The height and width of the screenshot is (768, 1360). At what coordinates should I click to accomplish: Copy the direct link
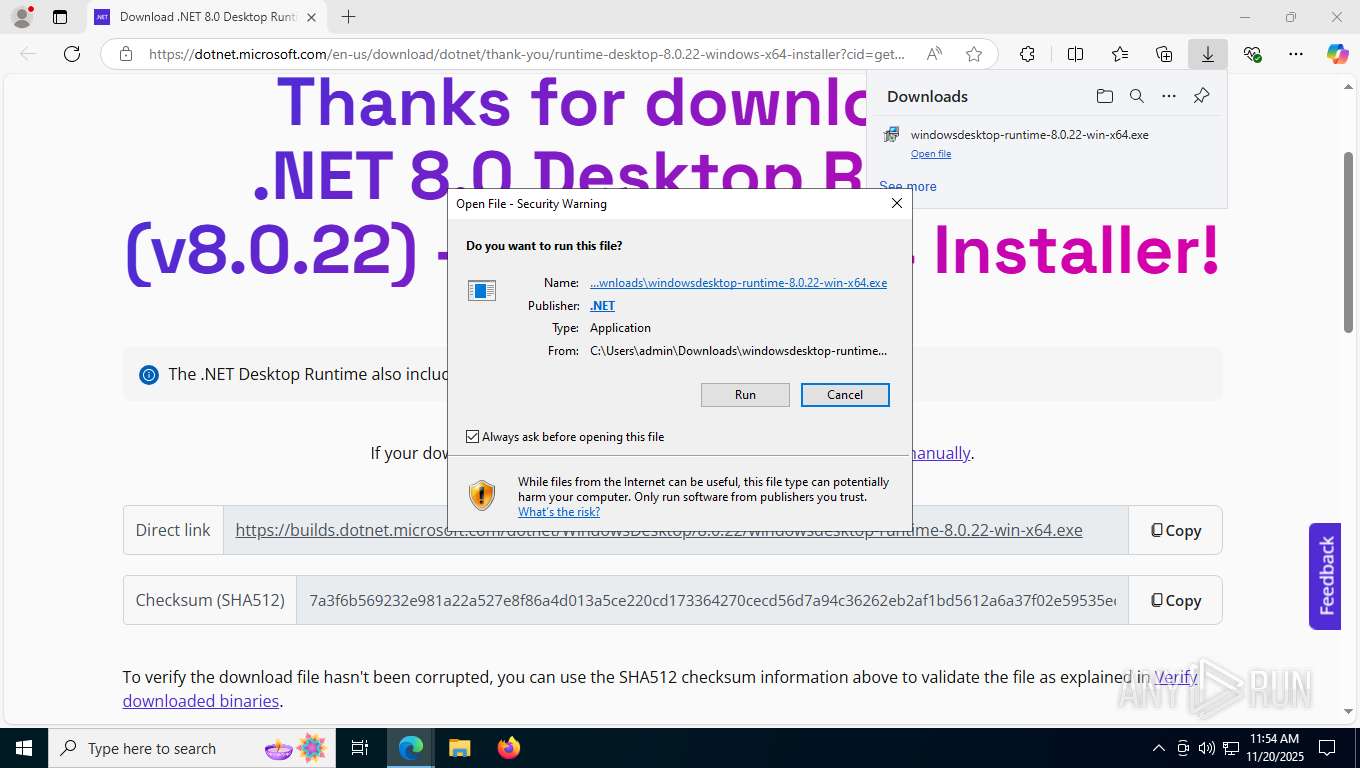(x=1175, y=531)
